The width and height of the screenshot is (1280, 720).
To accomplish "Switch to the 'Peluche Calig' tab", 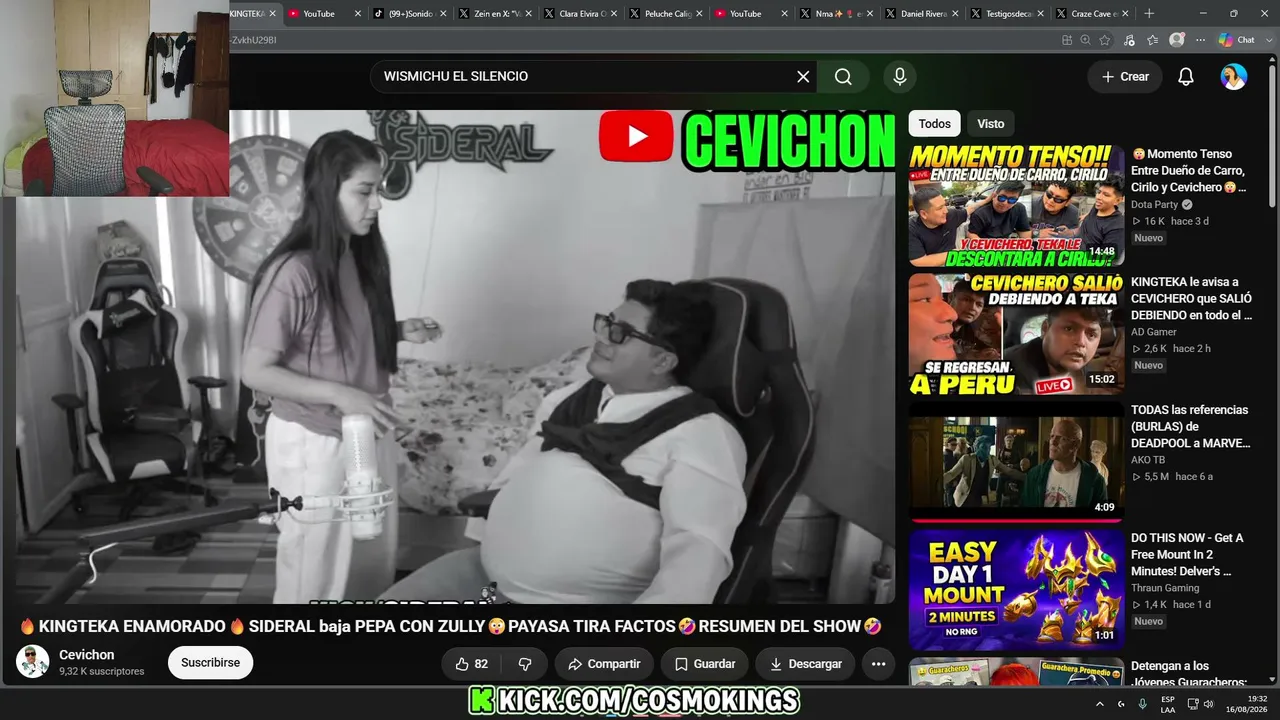I will [664, 14].
